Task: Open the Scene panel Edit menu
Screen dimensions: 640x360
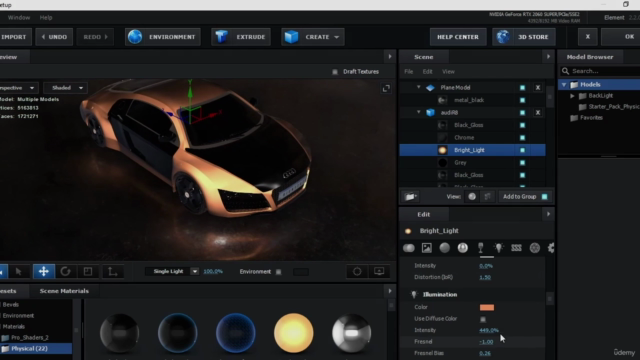Action: [x=427, y=72]
